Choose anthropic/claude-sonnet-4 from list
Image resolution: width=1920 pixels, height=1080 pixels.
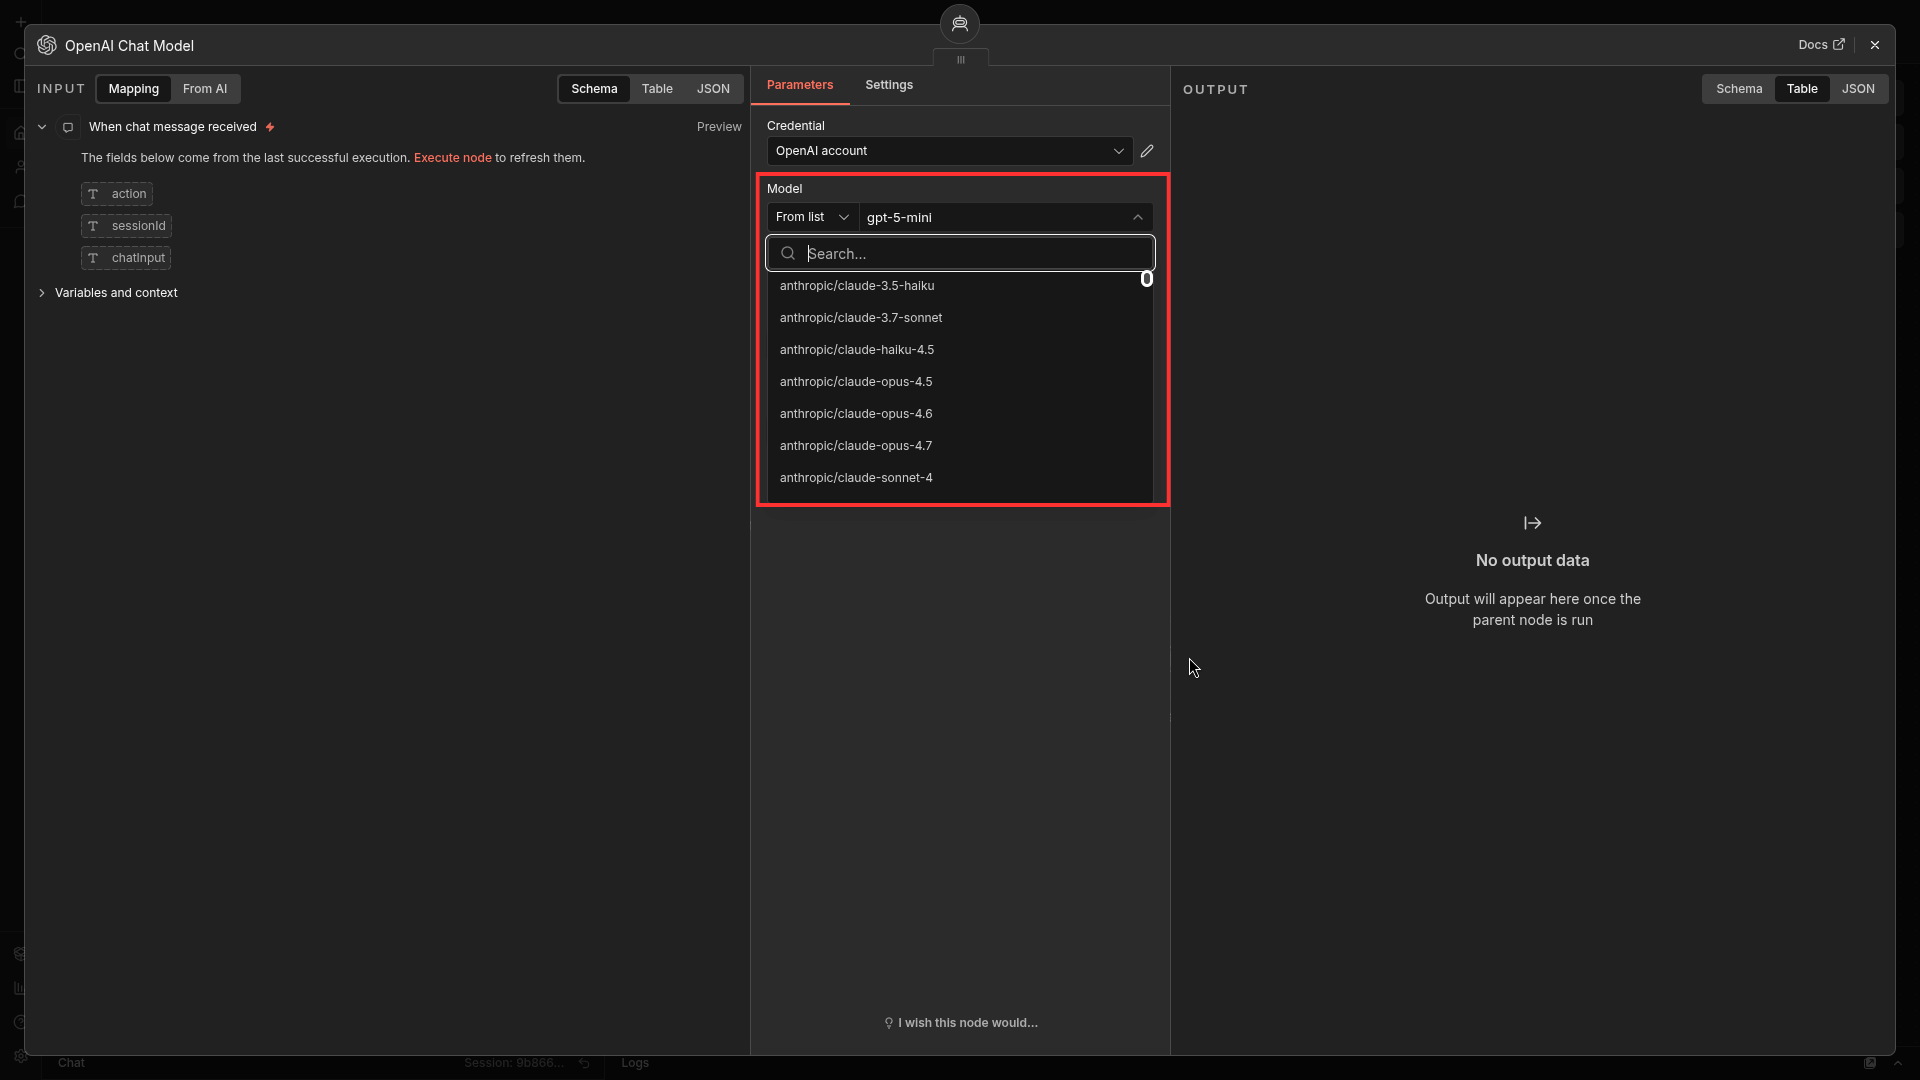tap(960, 478)
